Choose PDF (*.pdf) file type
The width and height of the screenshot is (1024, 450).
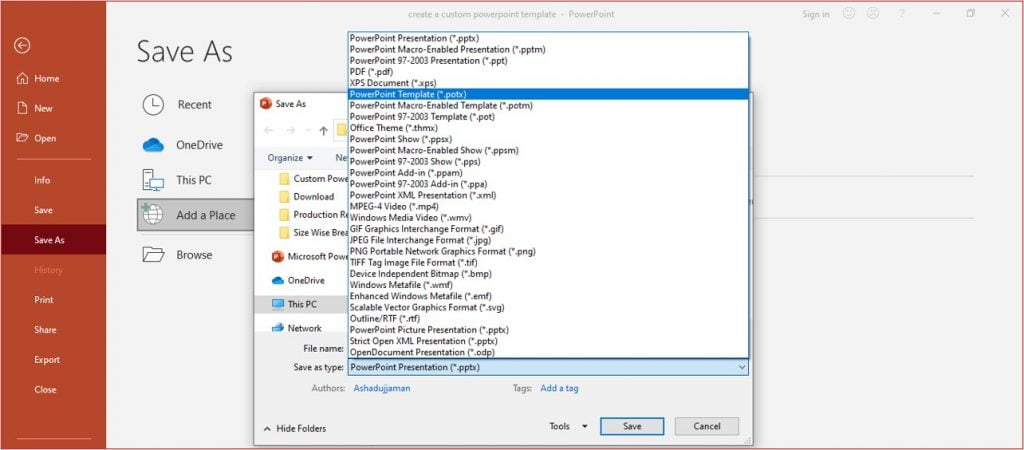coord(549,72)
